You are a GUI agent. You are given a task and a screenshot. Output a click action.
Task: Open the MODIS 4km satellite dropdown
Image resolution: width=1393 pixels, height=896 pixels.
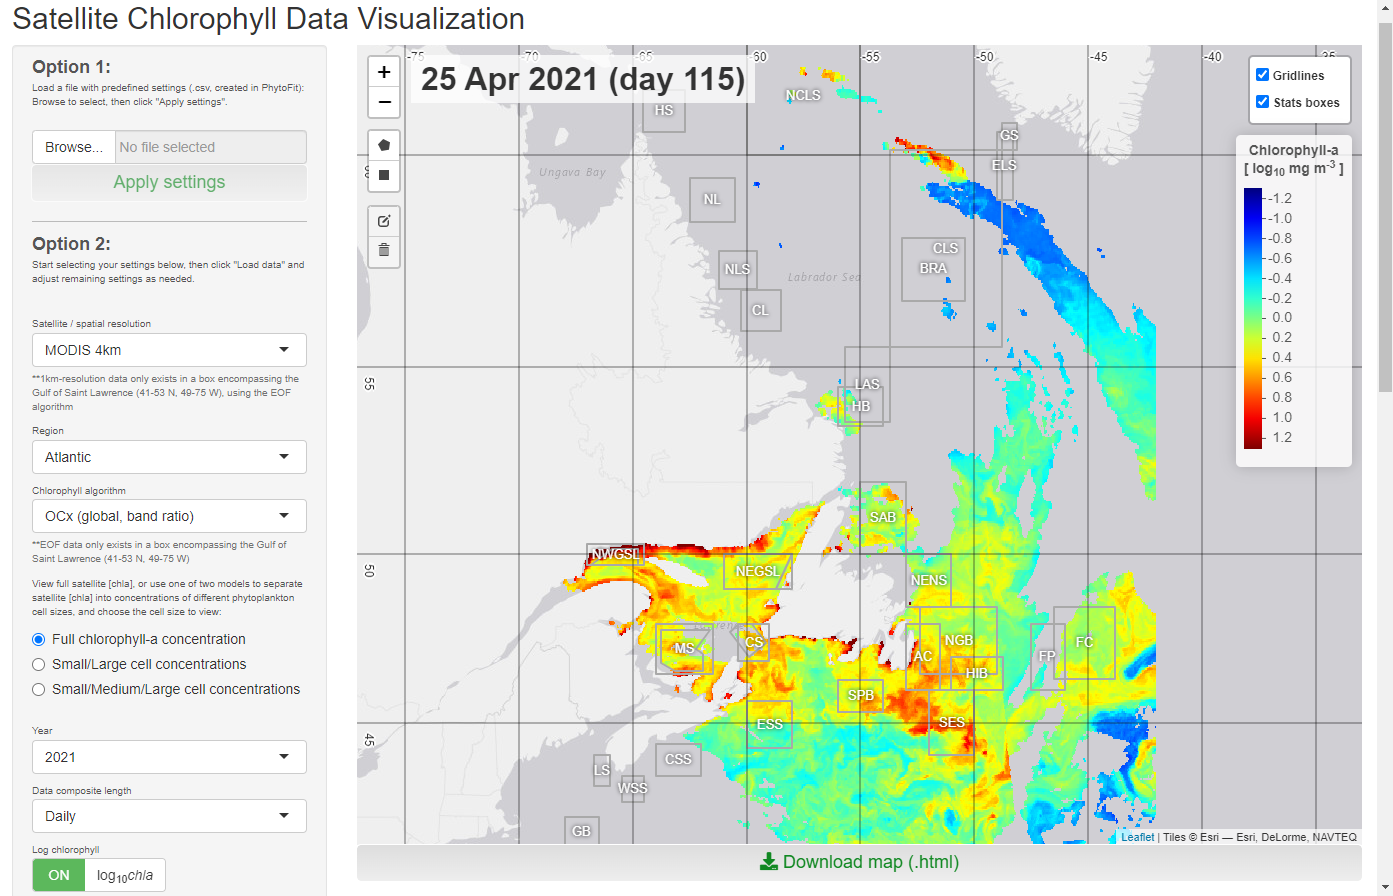(169, 350)
